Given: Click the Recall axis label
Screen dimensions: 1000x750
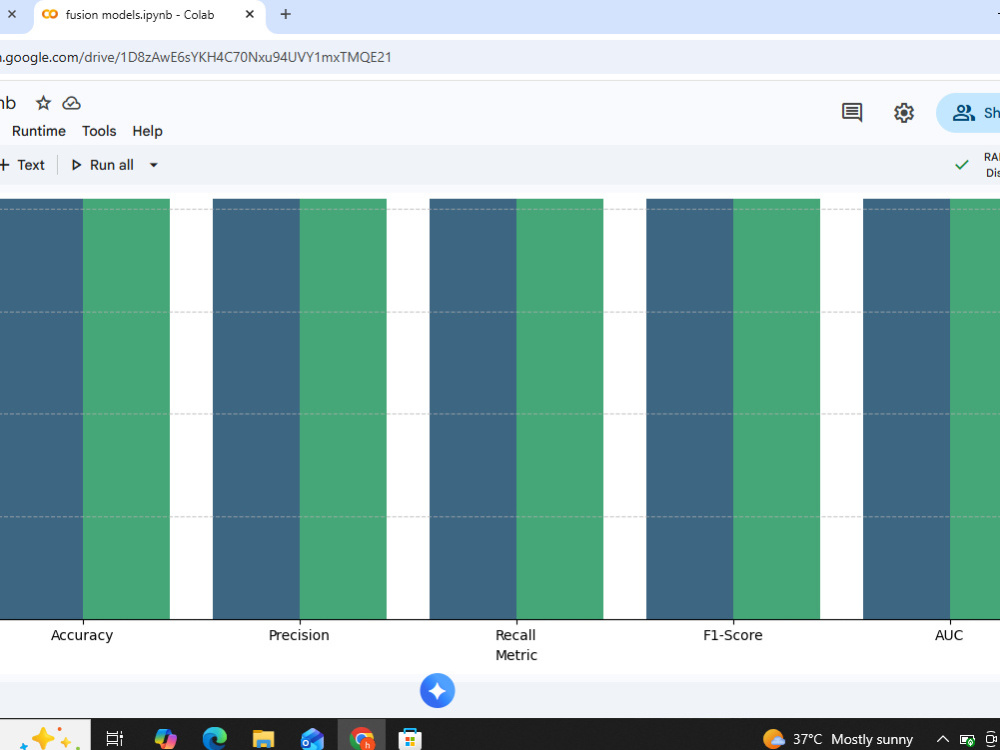Looking at the screenshot, I should pos(515,635).
